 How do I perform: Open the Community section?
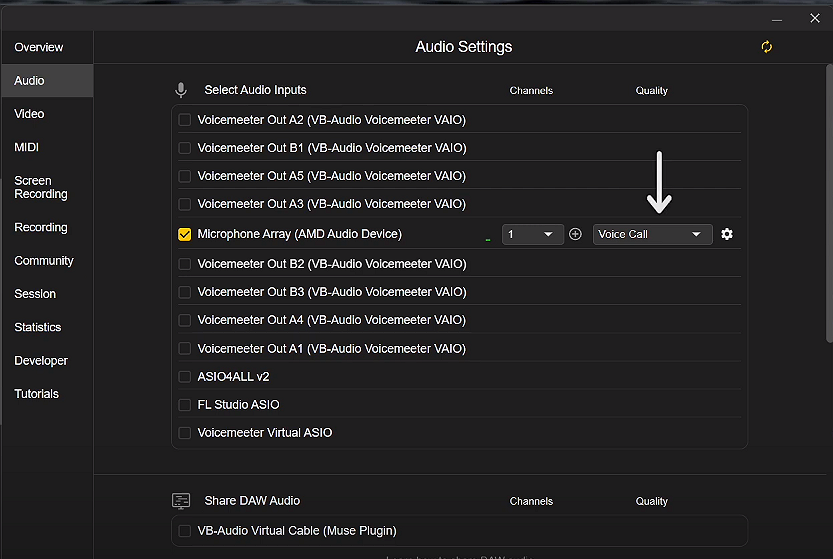click(47, 261)
